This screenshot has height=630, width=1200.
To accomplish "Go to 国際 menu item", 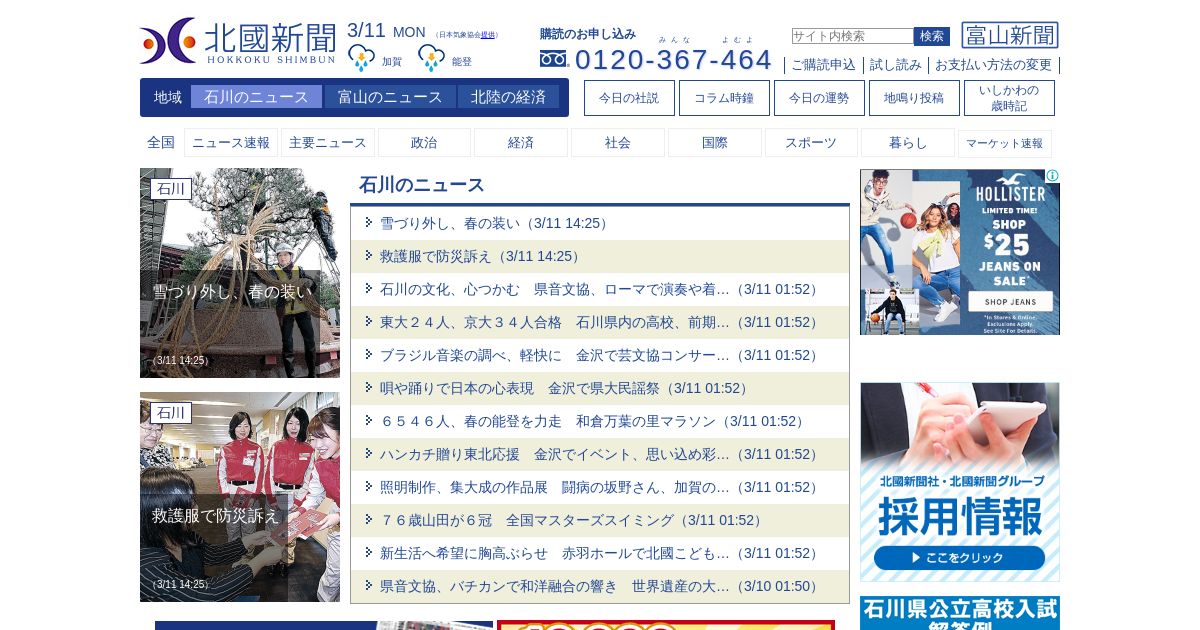I will (715, 143).
